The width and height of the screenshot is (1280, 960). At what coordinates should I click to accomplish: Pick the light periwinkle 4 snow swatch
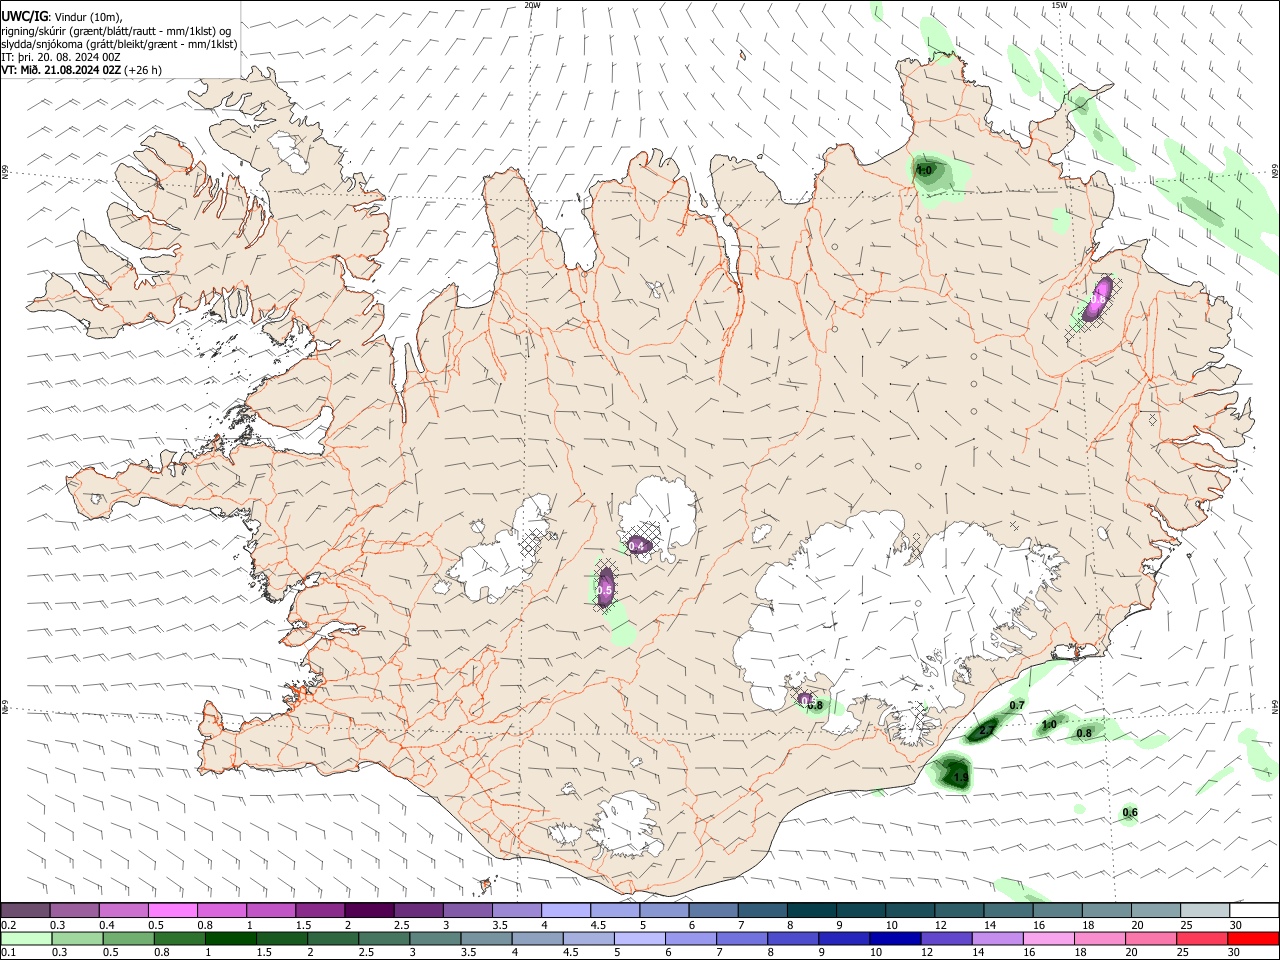point(566,910)
